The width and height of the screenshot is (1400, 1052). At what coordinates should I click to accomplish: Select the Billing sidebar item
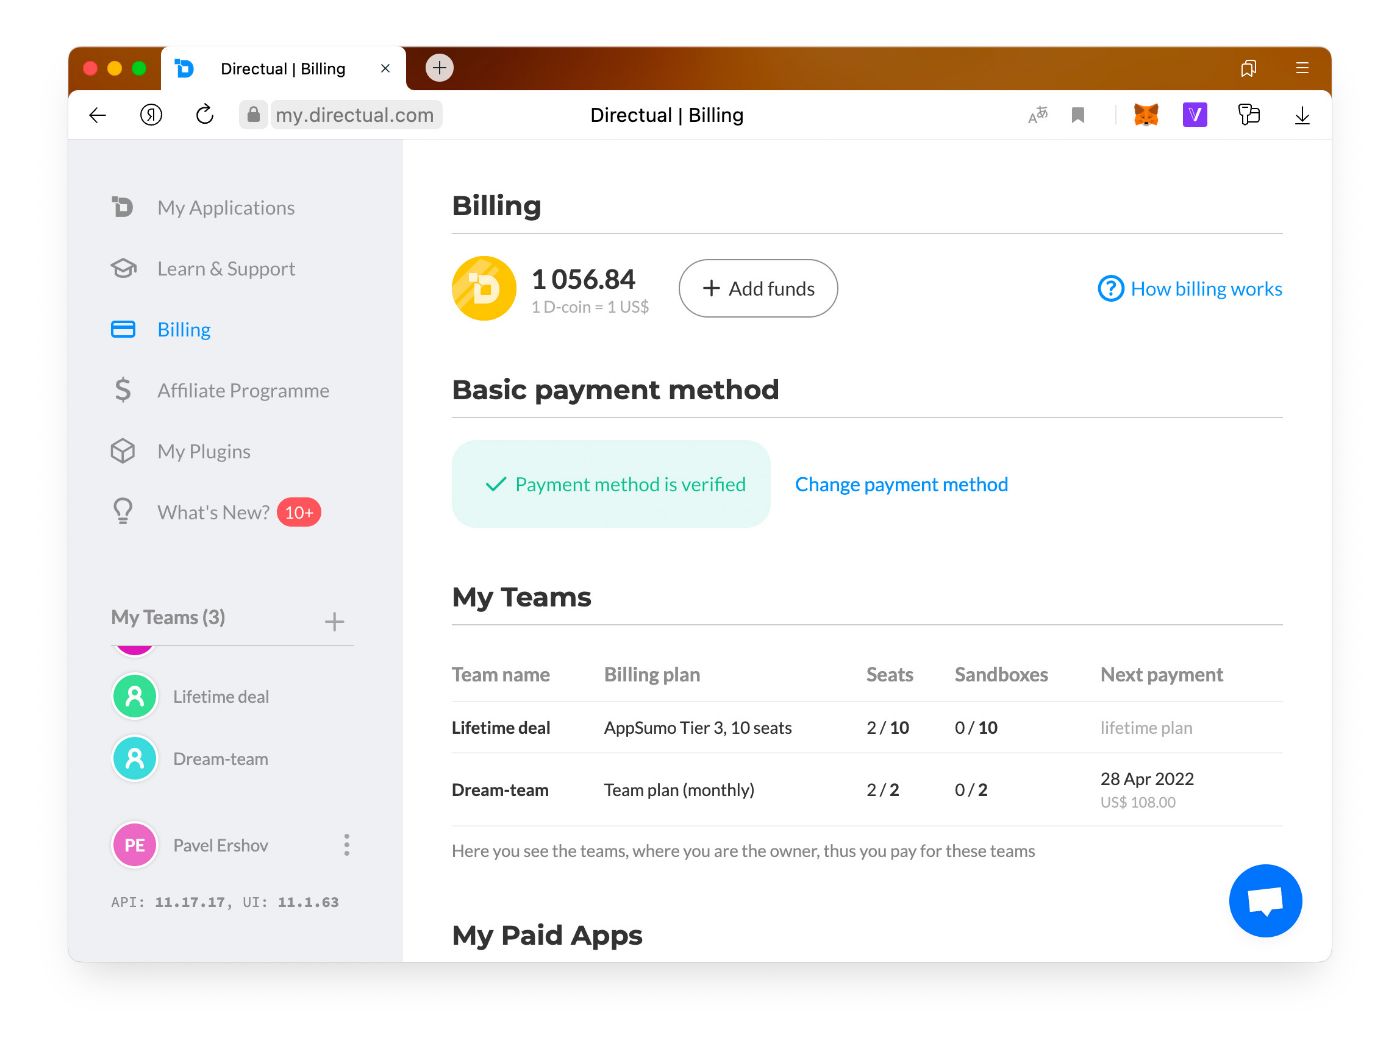click(x=184, y=330)
